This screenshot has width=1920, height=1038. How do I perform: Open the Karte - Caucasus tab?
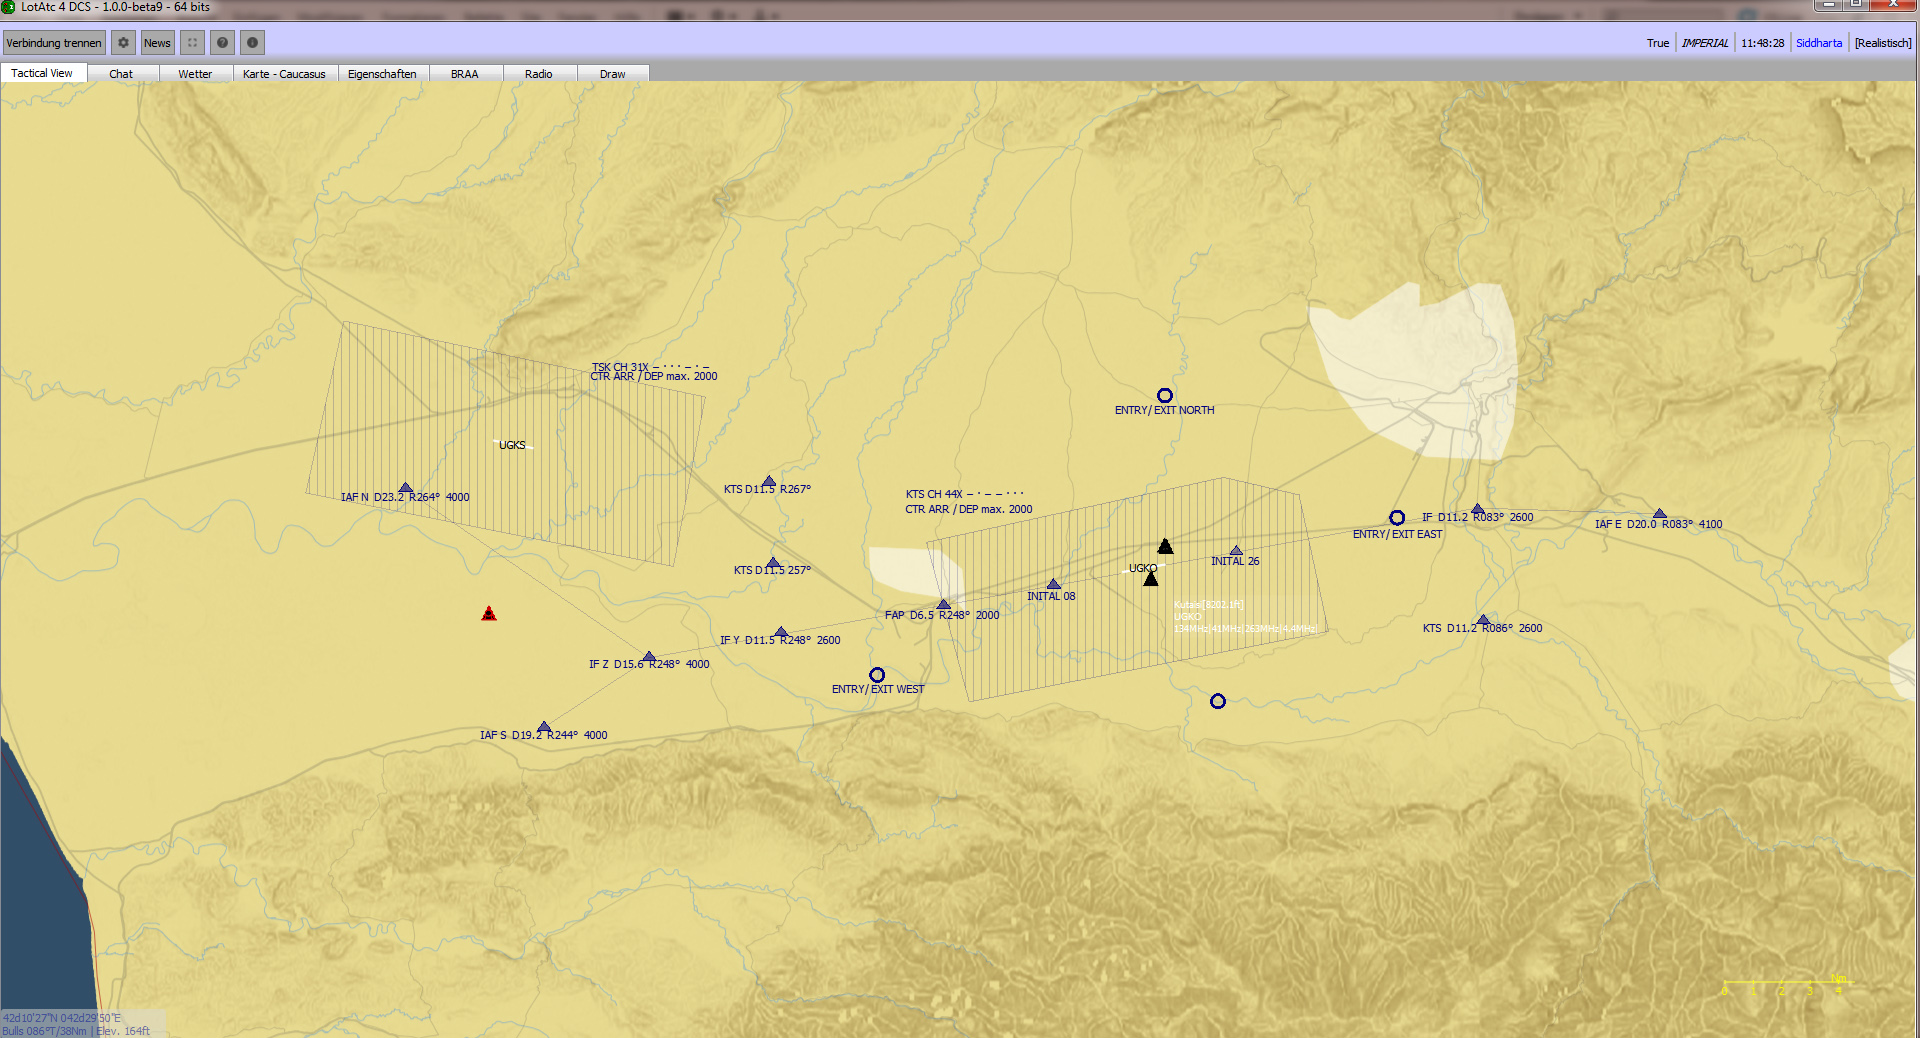click(x=284, y=74)
